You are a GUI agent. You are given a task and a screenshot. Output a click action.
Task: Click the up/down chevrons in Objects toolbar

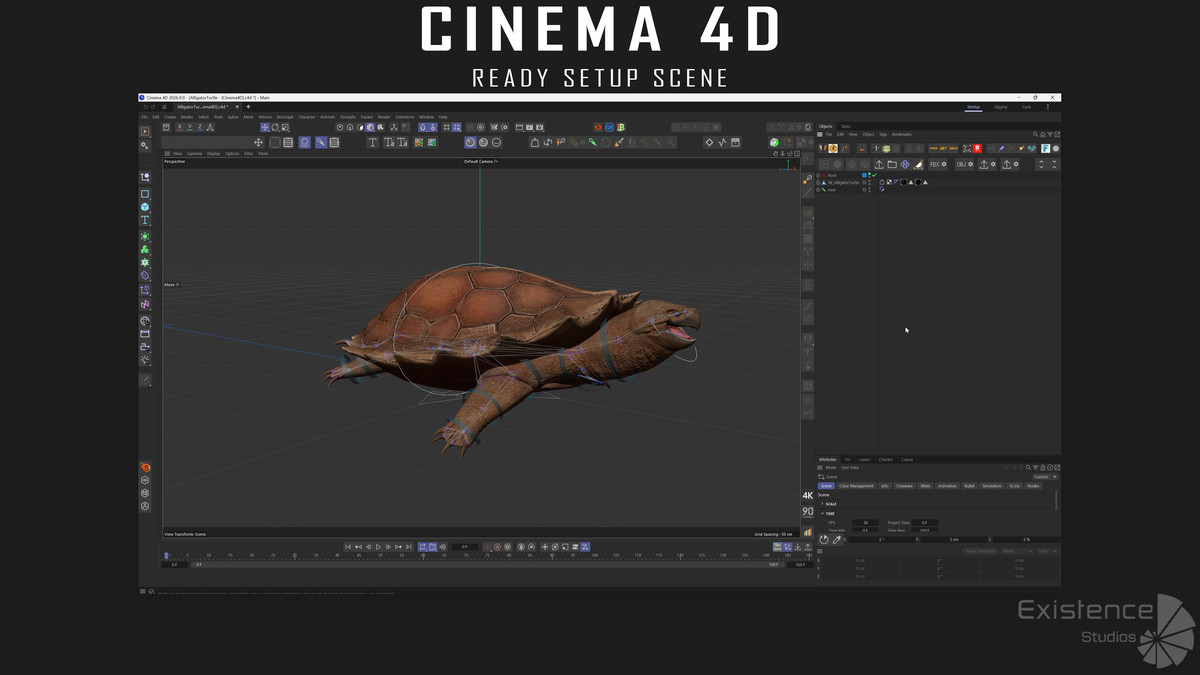(1041, 164)
